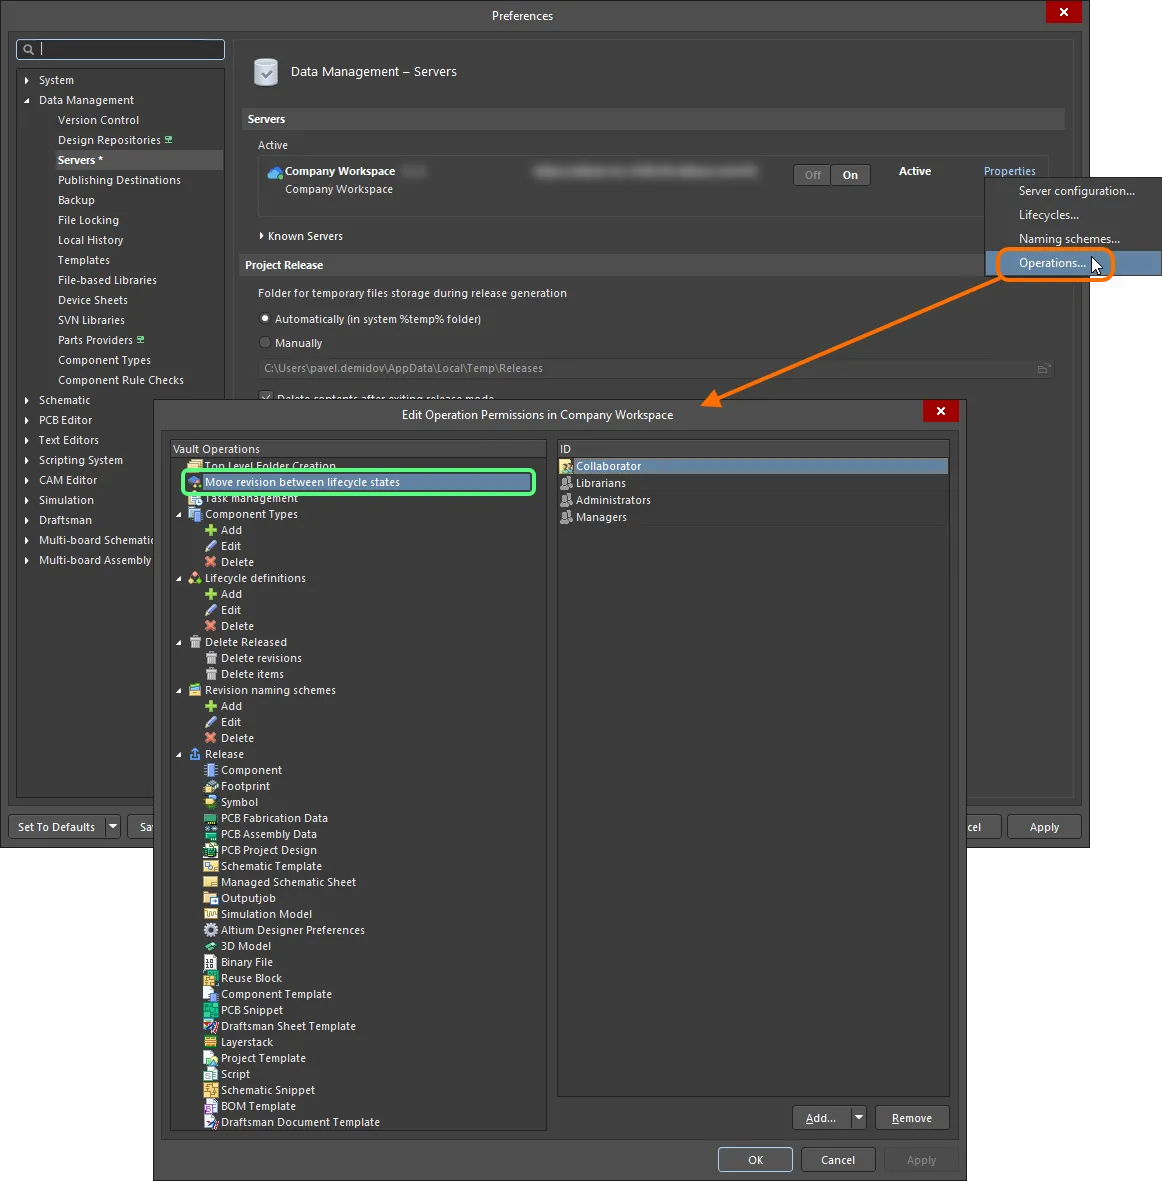Viewport: 1163px width, 1181px height.
Task: Click the Remove button
Action: tap(911, 1118)
